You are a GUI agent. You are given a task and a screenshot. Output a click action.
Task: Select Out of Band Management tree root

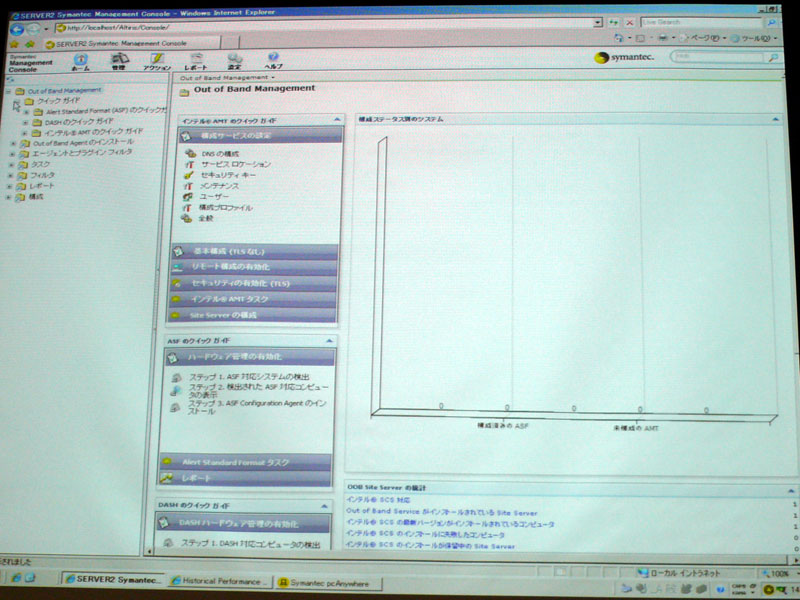coord(64,91)
